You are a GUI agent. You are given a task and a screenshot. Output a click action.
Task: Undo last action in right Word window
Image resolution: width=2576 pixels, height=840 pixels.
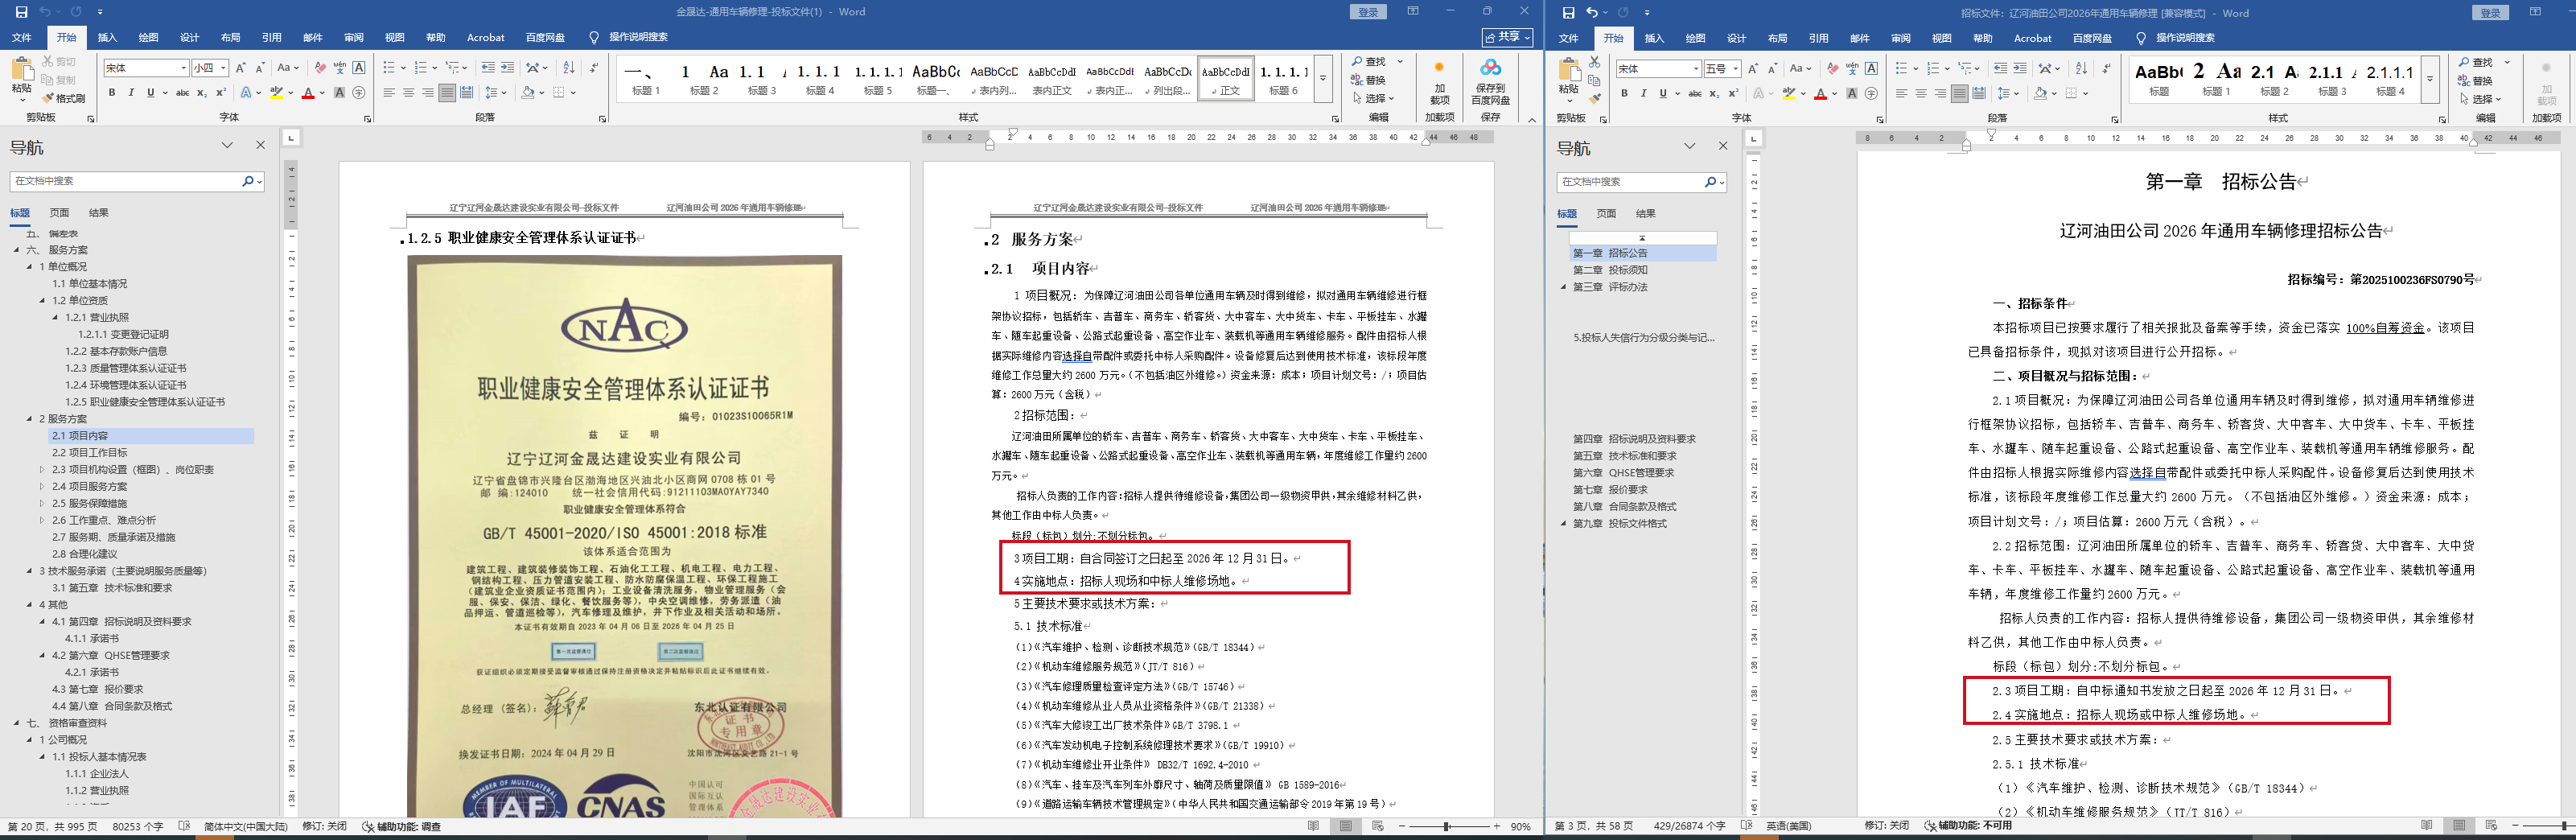click(x=1592, y=12)
